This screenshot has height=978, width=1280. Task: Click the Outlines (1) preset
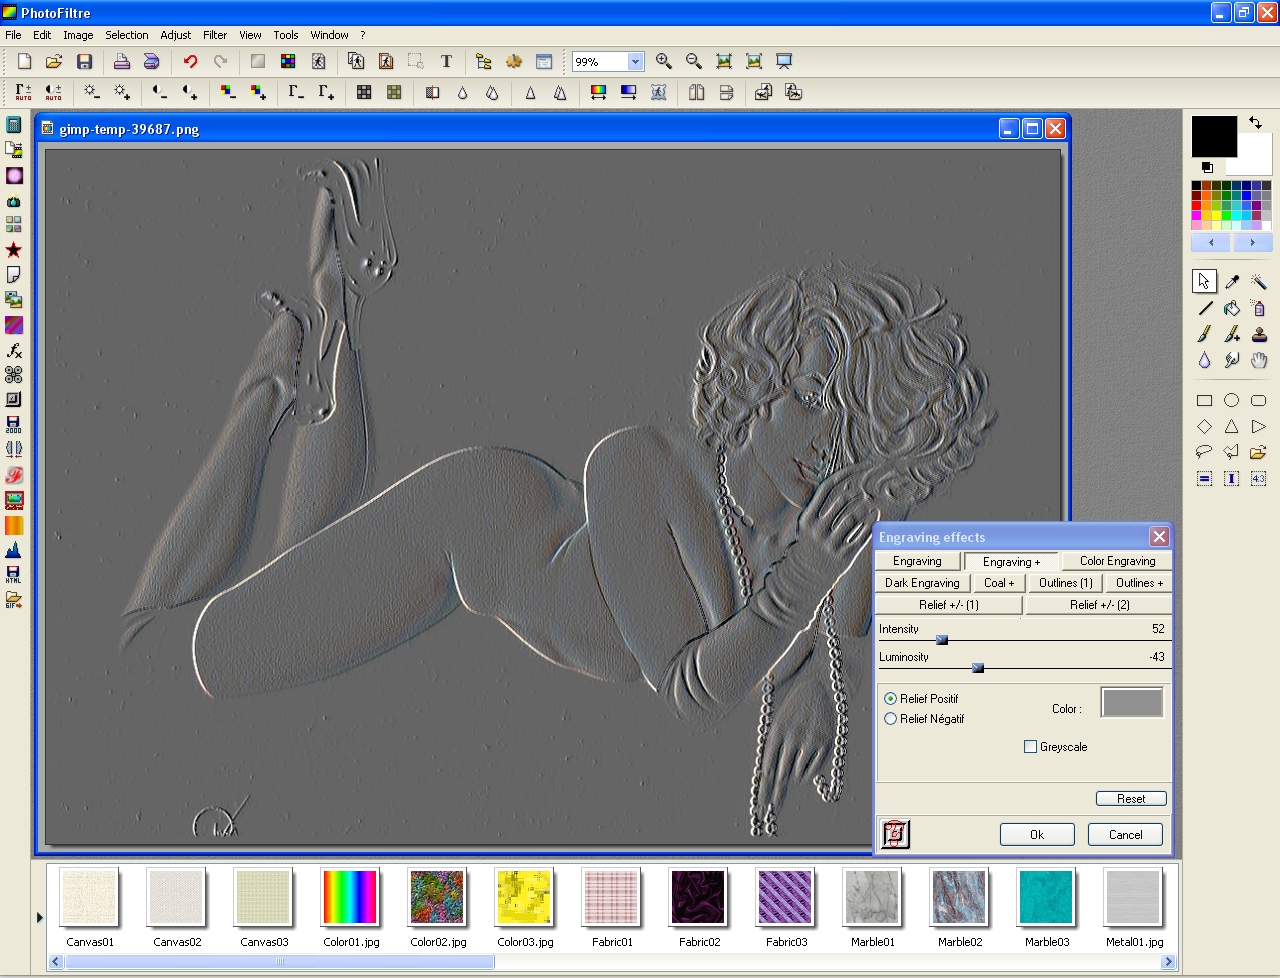point(1066,583)
